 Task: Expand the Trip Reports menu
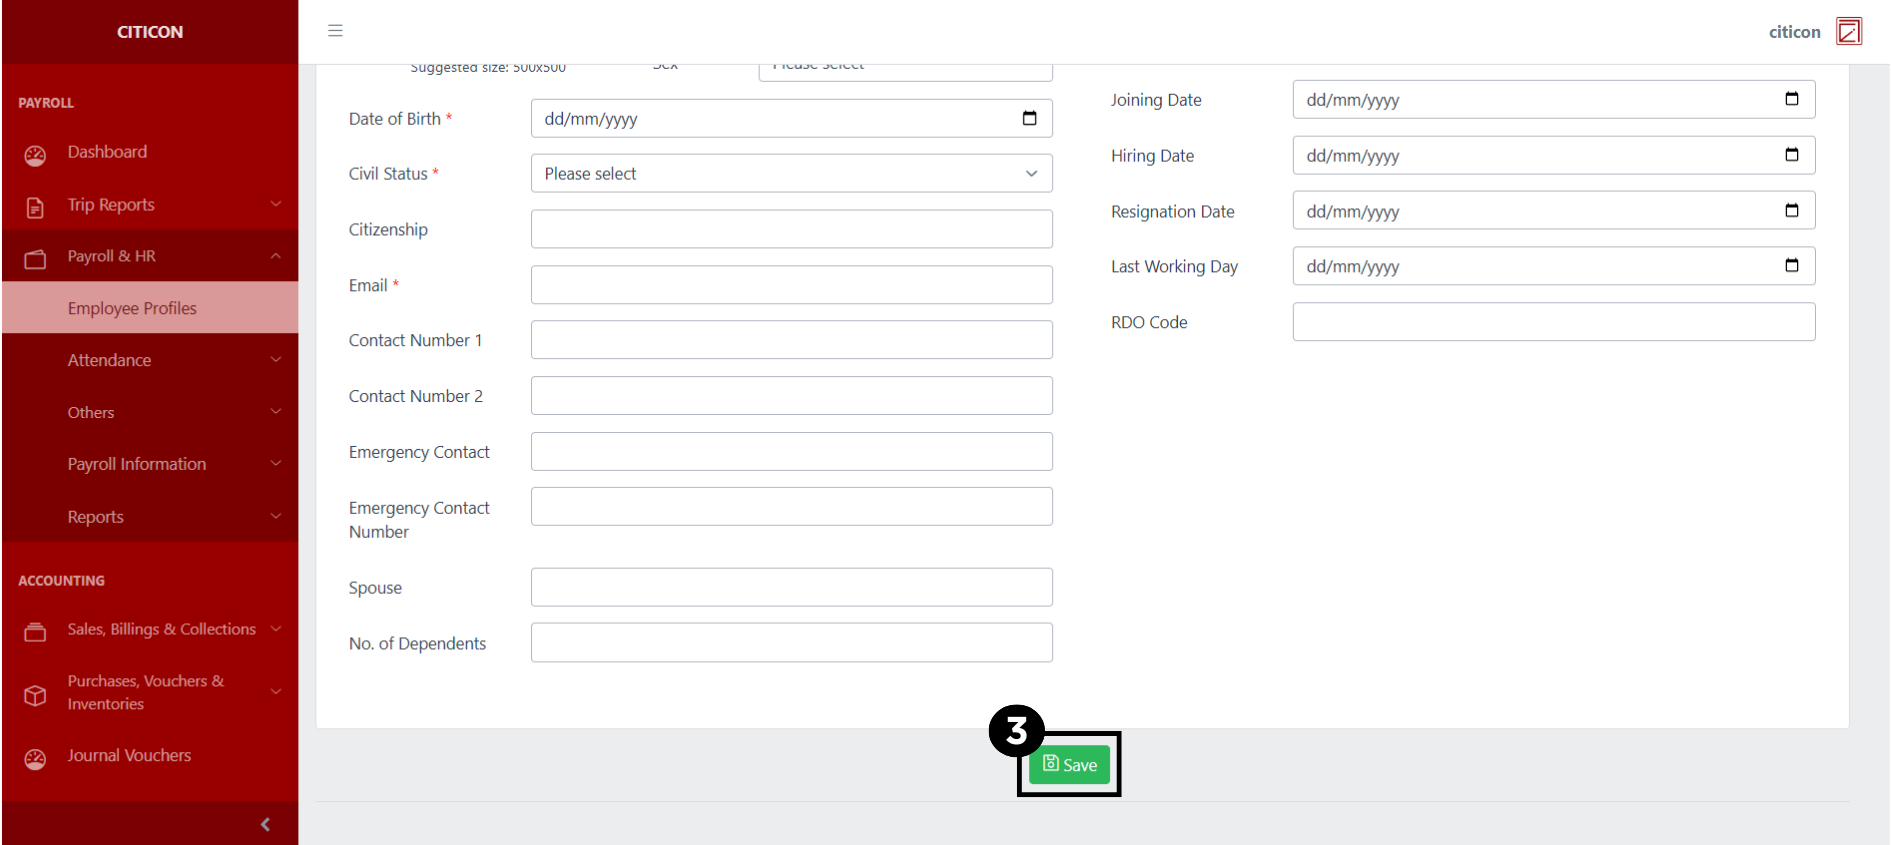click(150, 205)
